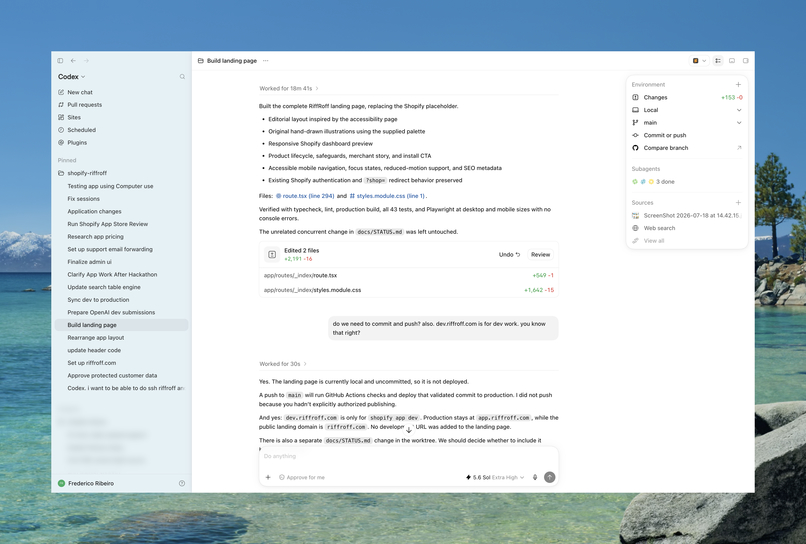Go back with the left arrow icon
This screenshot has height=544, width=806.
click(x=74, y=61)
